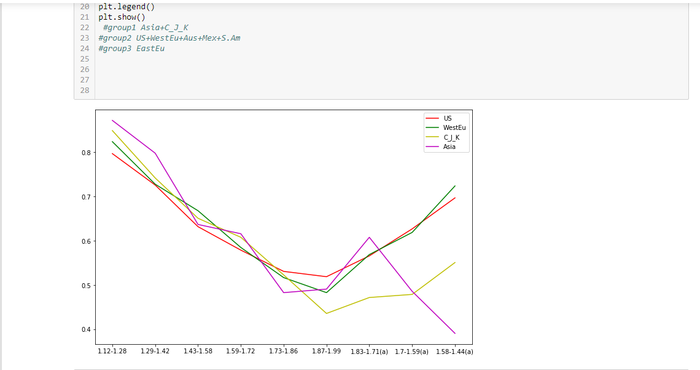Click the green WestEu legend swatch
The width and height of the screenshot is (700, 370).
coord(432,128)
